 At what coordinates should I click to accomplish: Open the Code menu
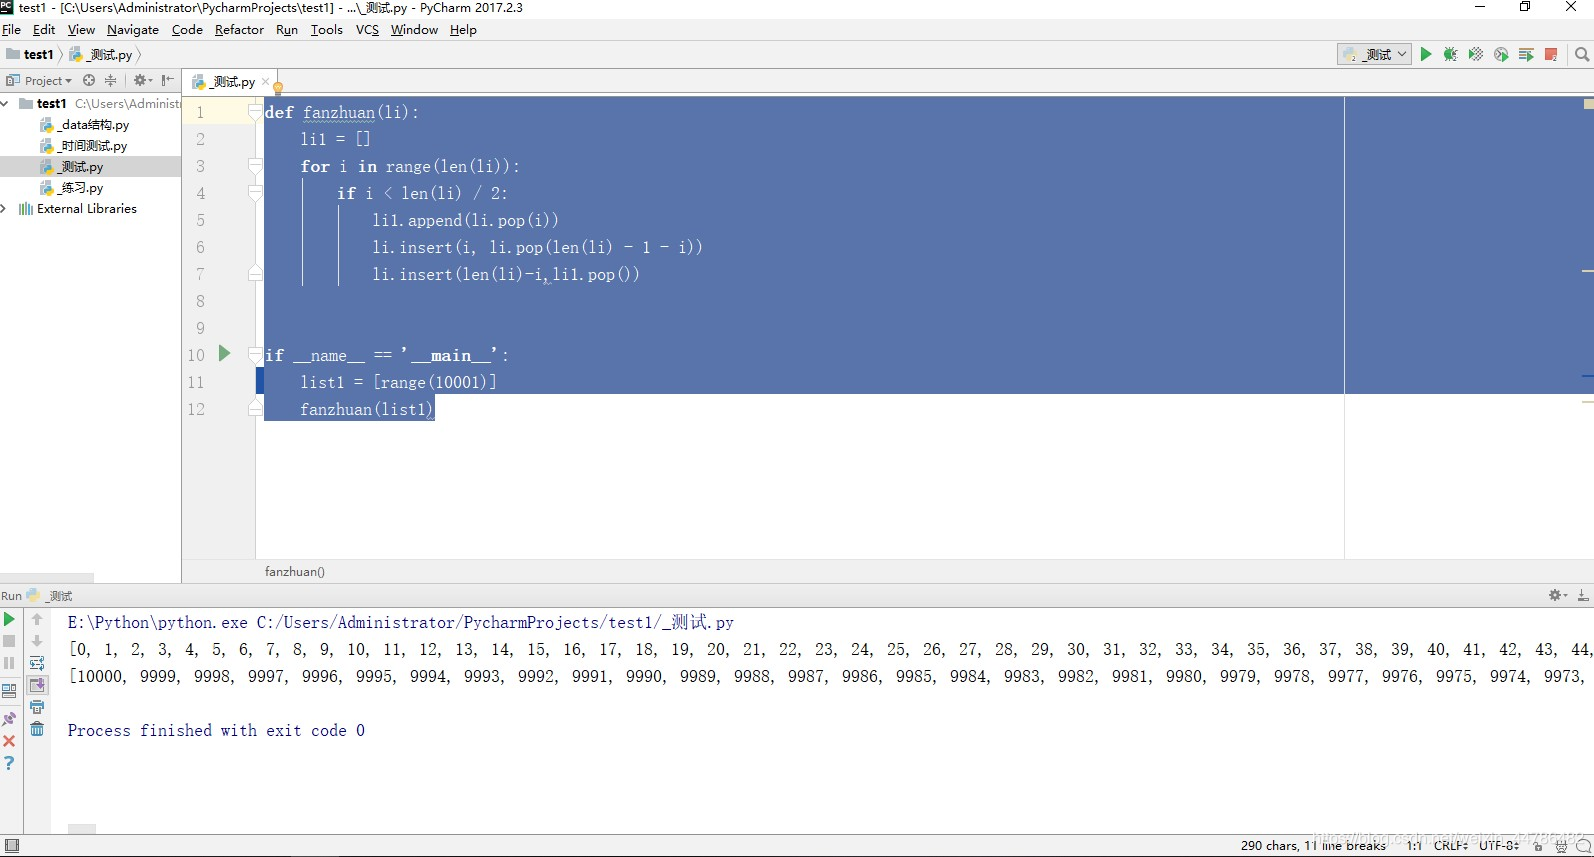187,30
